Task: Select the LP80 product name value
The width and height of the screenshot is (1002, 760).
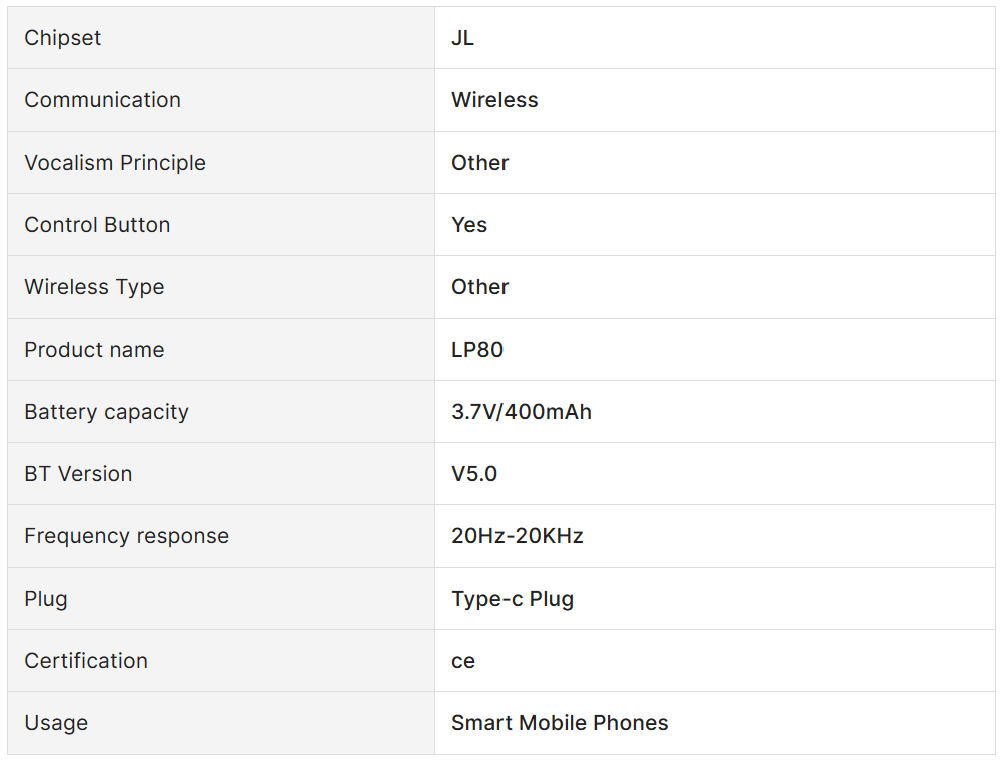Action: (x=477, y=350)
